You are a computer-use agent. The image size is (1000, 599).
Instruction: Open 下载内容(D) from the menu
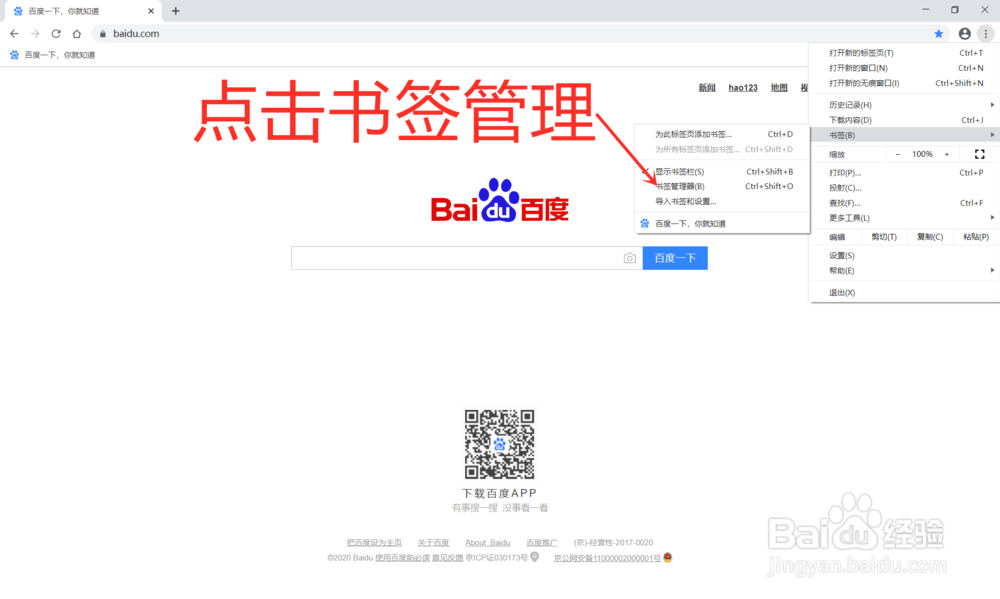click(x=904, y=120)
